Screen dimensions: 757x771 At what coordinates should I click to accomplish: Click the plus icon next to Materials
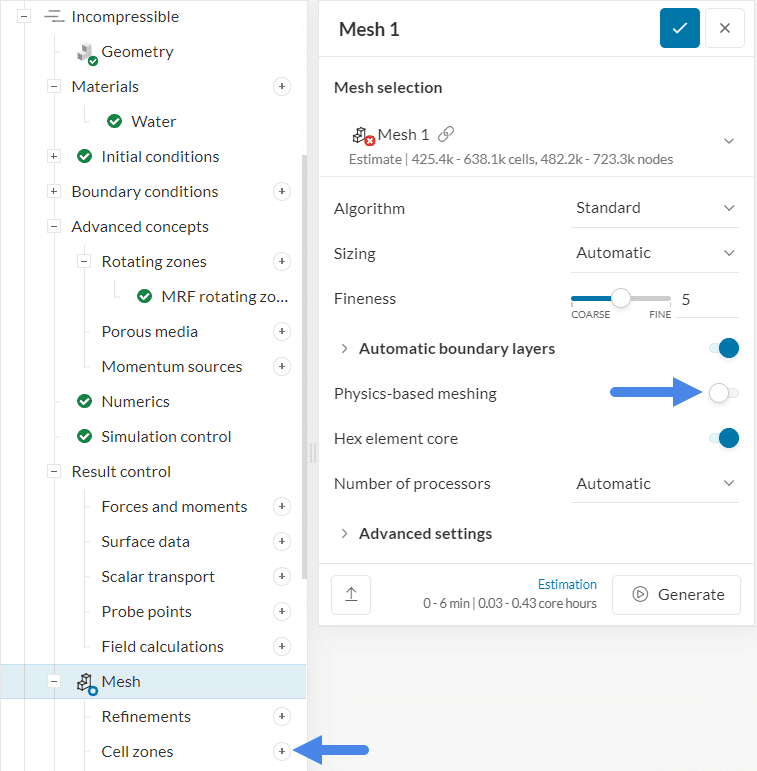(x=282, y=87)
